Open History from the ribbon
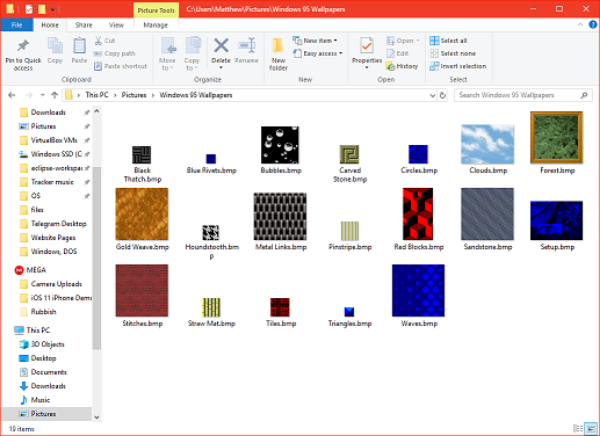 [402, 66]
